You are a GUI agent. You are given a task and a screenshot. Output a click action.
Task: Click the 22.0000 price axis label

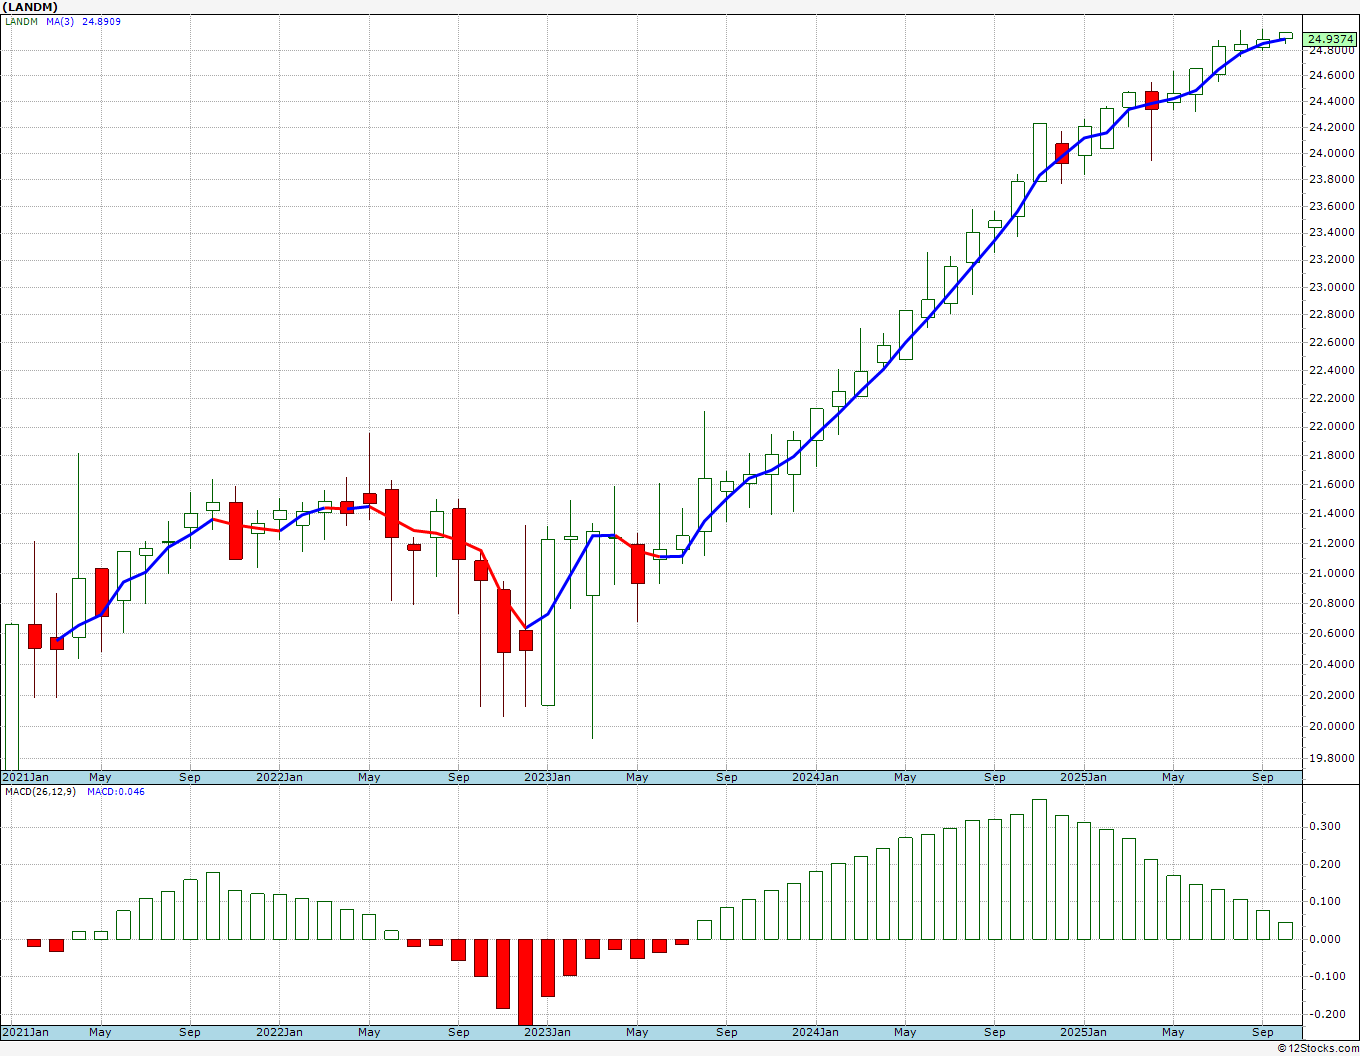[x=1331, y=426]
